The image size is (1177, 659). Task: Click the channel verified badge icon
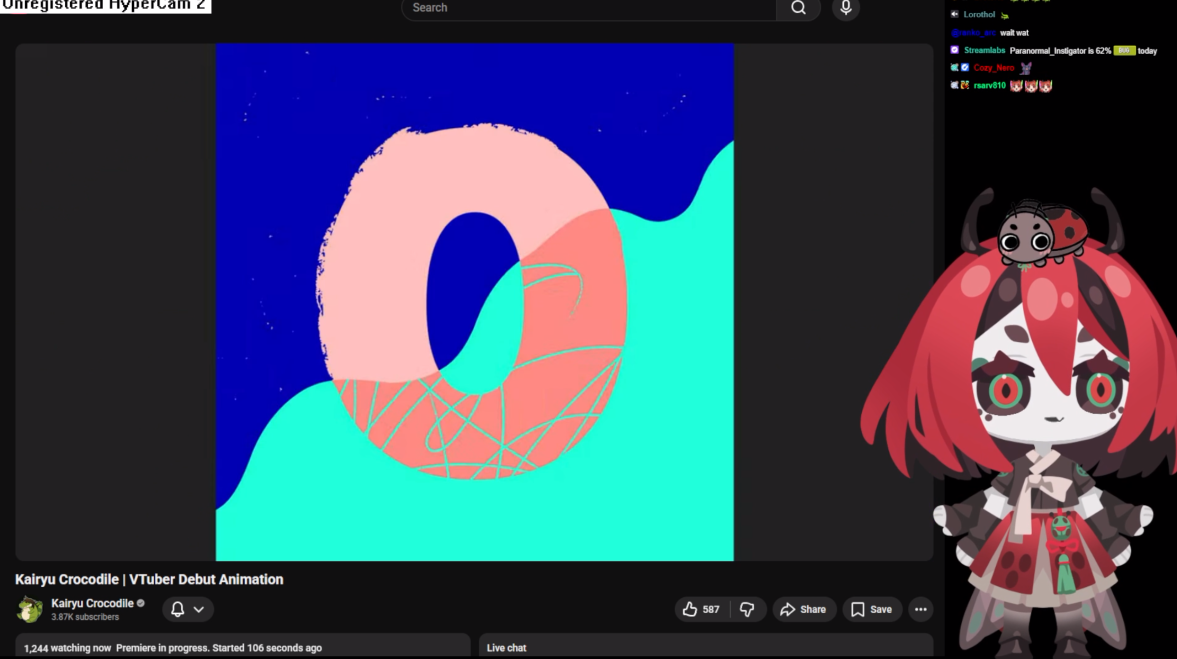[x=140, y=603]
